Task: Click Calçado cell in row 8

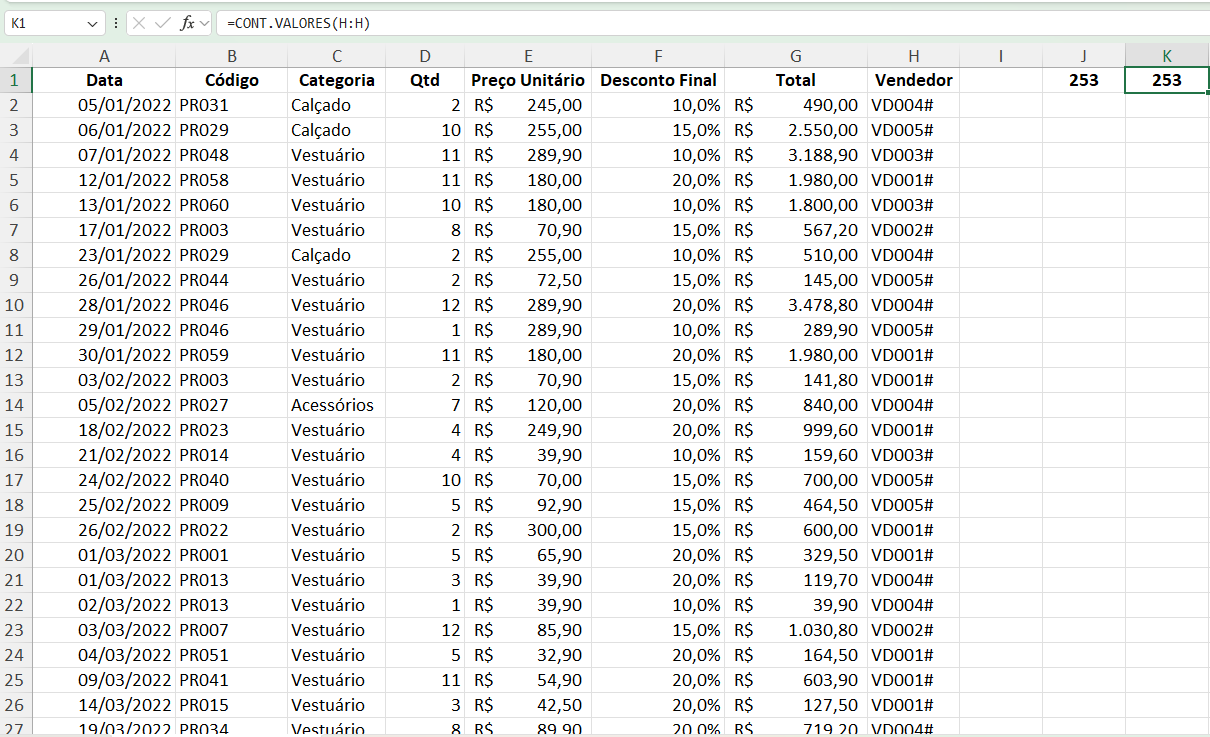Action: [x=336, y=255]
